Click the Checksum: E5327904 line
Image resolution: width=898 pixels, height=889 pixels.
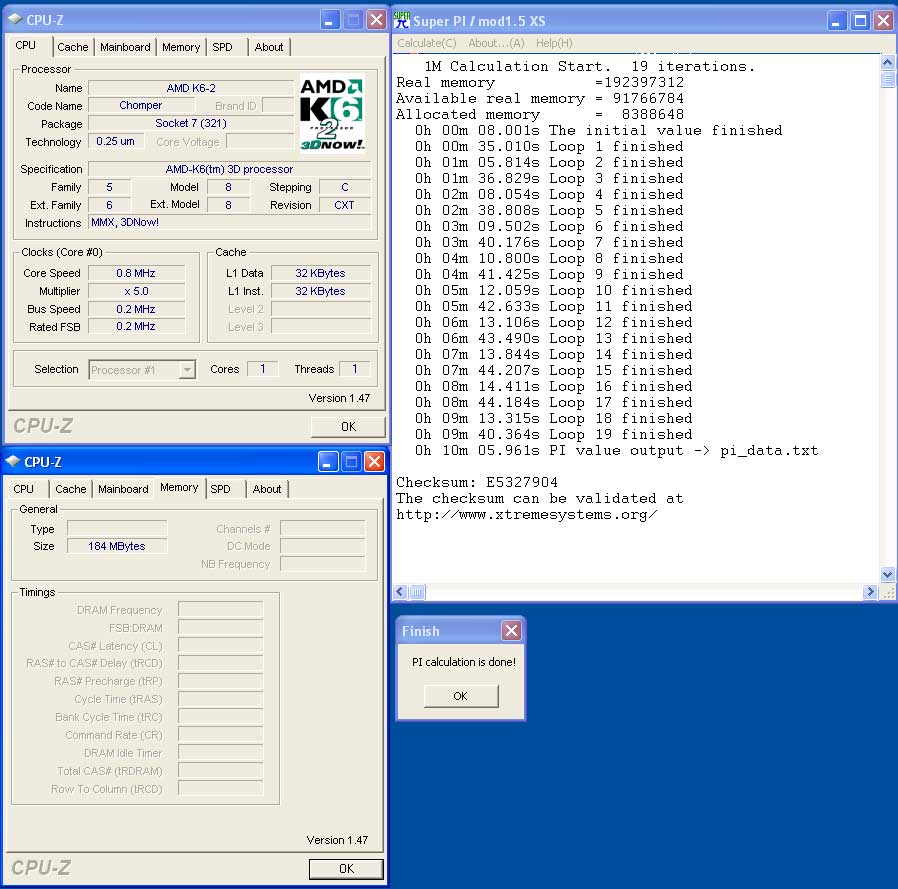476,482
